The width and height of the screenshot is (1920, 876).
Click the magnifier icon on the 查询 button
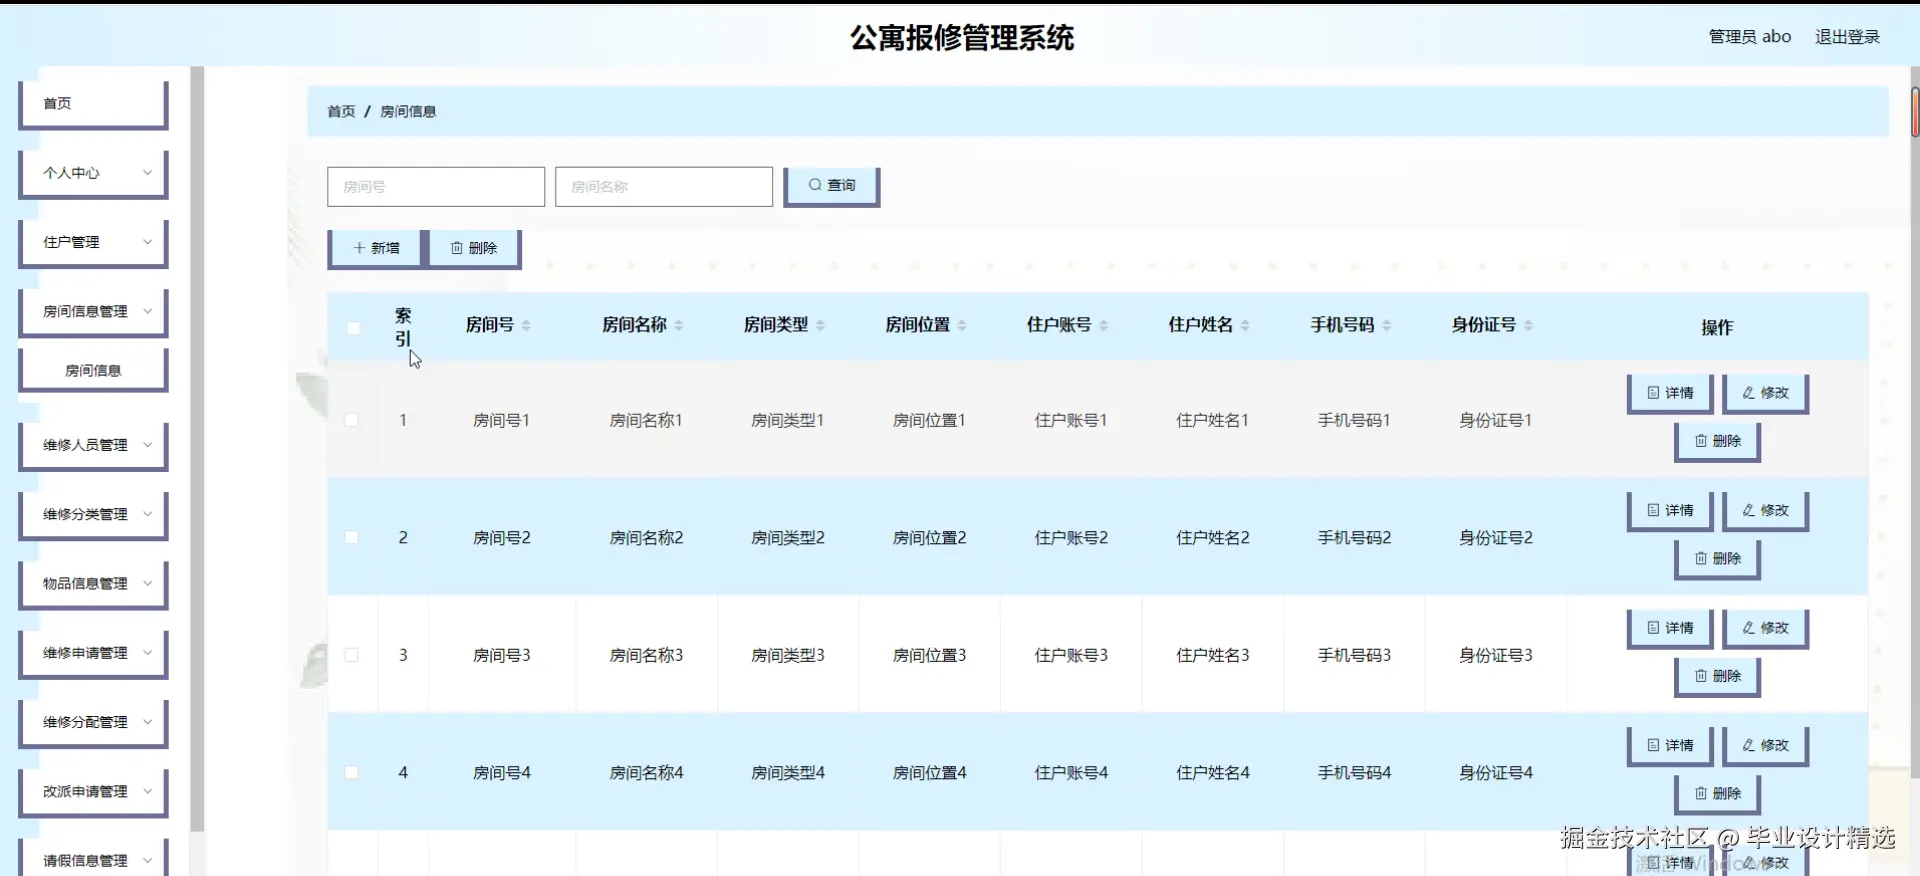pos(815,185)
